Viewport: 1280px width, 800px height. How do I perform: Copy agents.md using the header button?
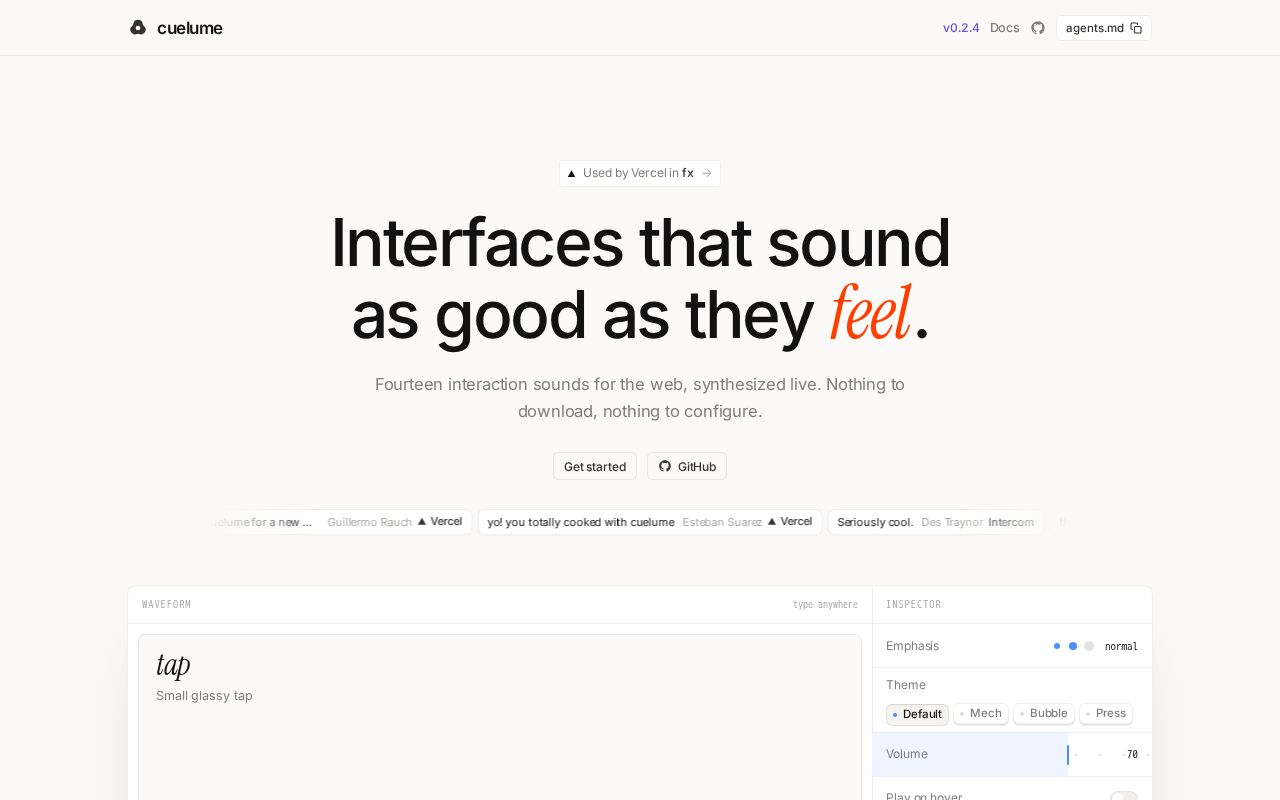point(1104,28)
